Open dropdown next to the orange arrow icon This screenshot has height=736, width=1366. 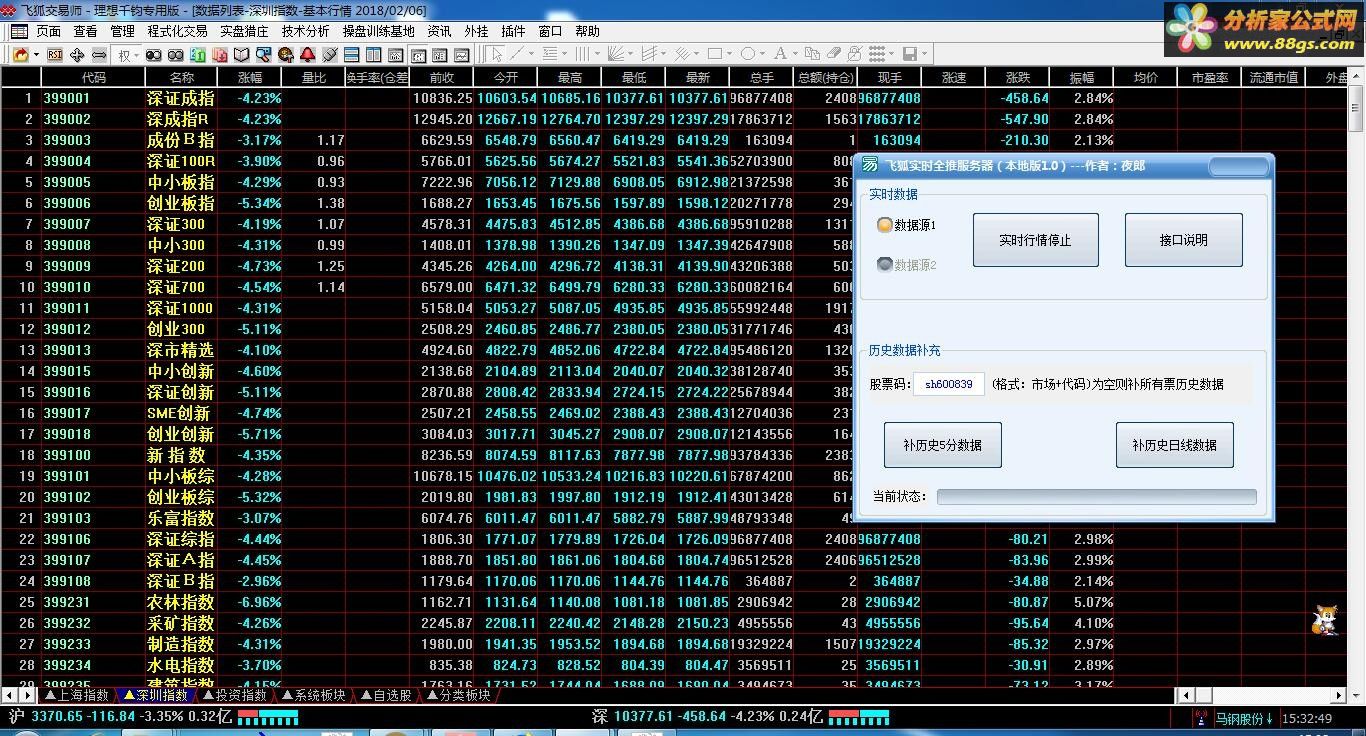pos(36,54)
